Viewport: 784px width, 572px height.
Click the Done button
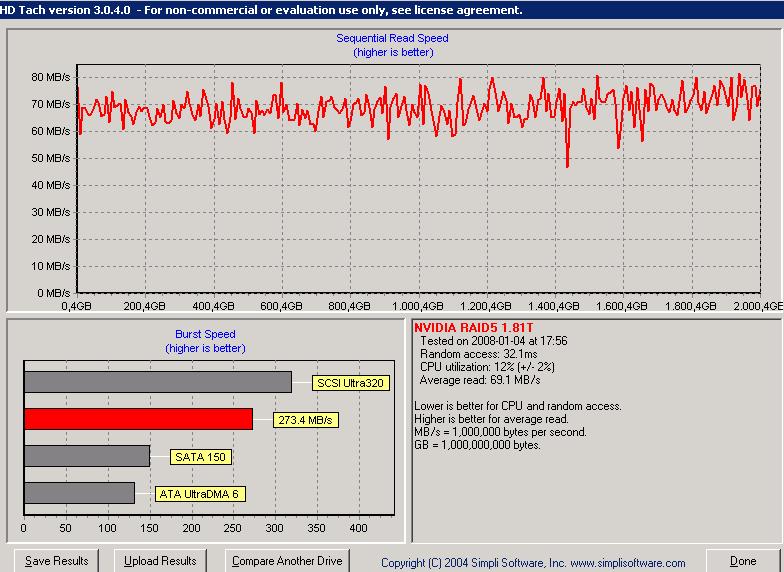(742, 561)
